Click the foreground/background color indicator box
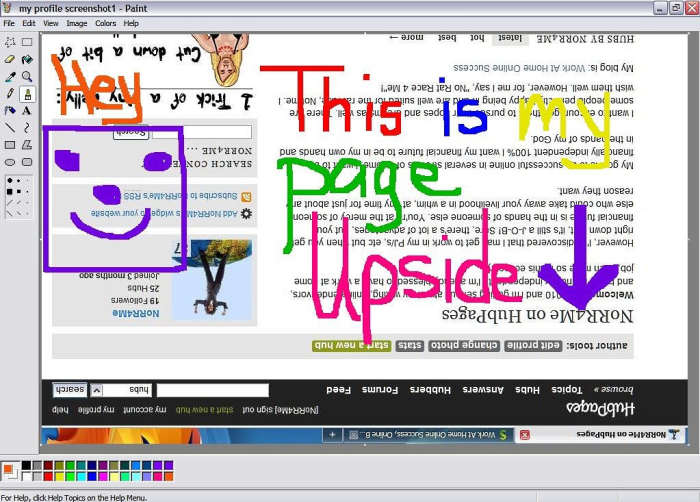Viewport: 700px width, 502px height. coord(10,471)
